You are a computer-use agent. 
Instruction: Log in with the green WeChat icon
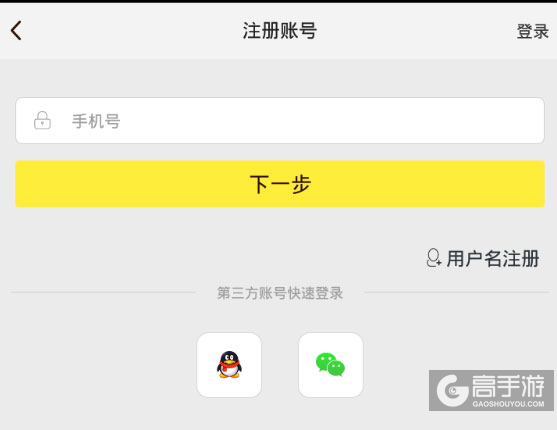[330, 365]
